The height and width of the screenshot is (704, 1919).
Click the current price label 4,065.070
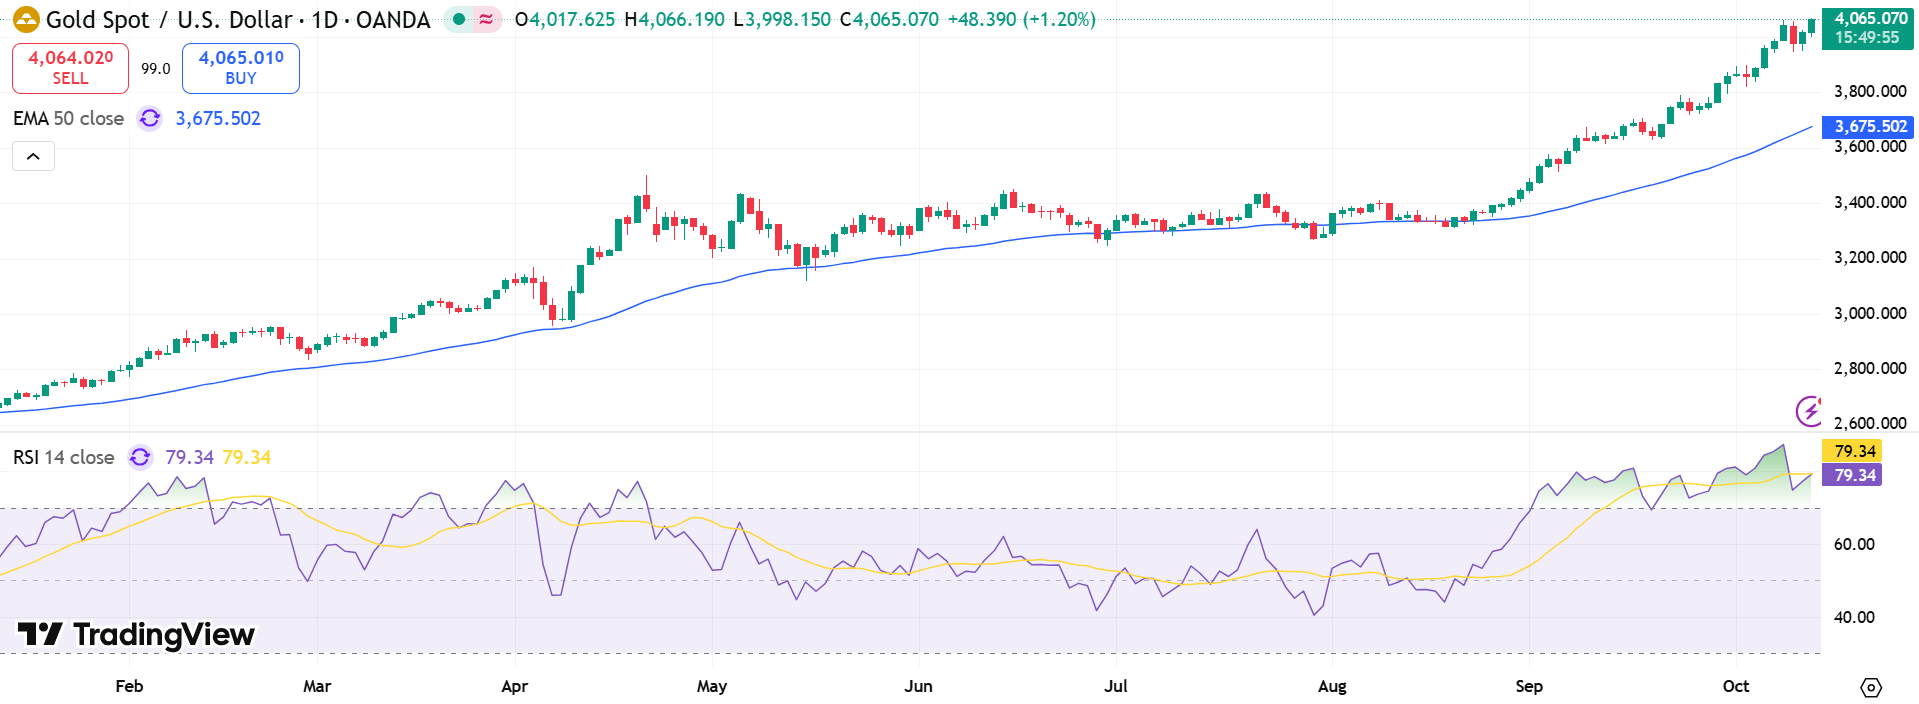(x=1867, y=19)
